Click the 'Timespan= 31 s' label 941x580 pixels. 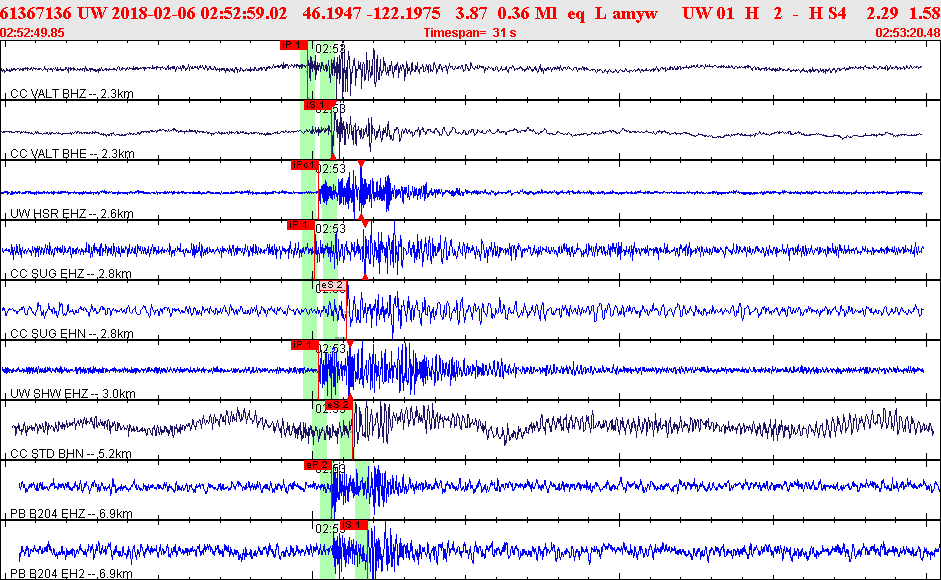tap(470, 32)
